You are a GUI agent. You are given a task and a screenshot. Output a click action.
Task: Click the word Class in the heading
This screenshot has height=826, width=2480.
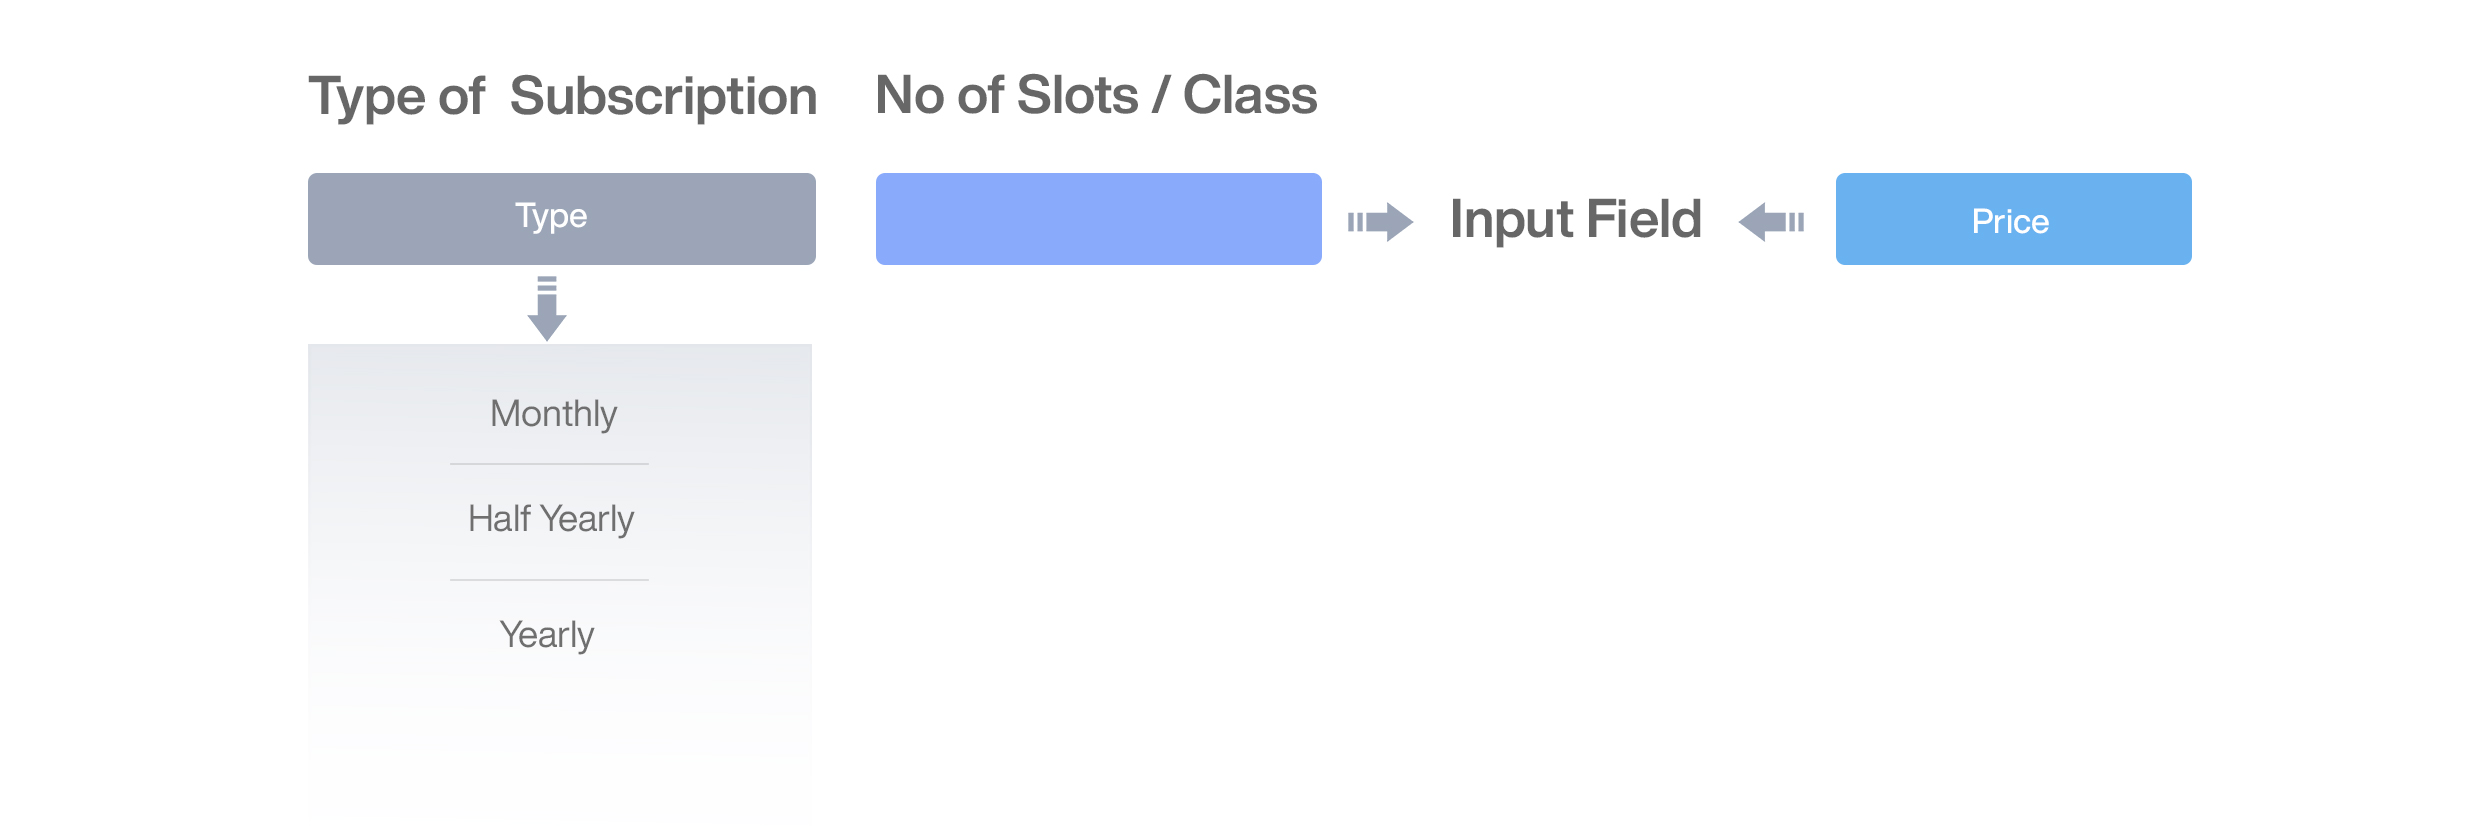pyautogui.click(x=1250, y=95)
